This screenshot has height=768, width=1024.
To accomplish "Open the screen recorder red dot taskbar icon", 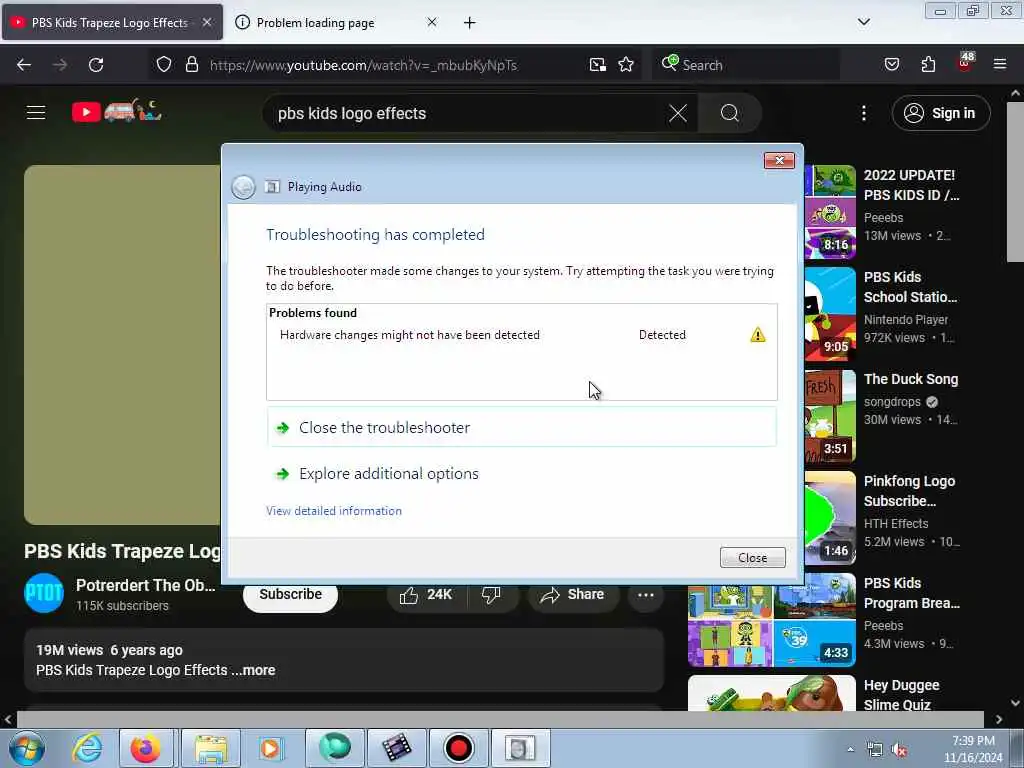I will [x=458, y=748].
